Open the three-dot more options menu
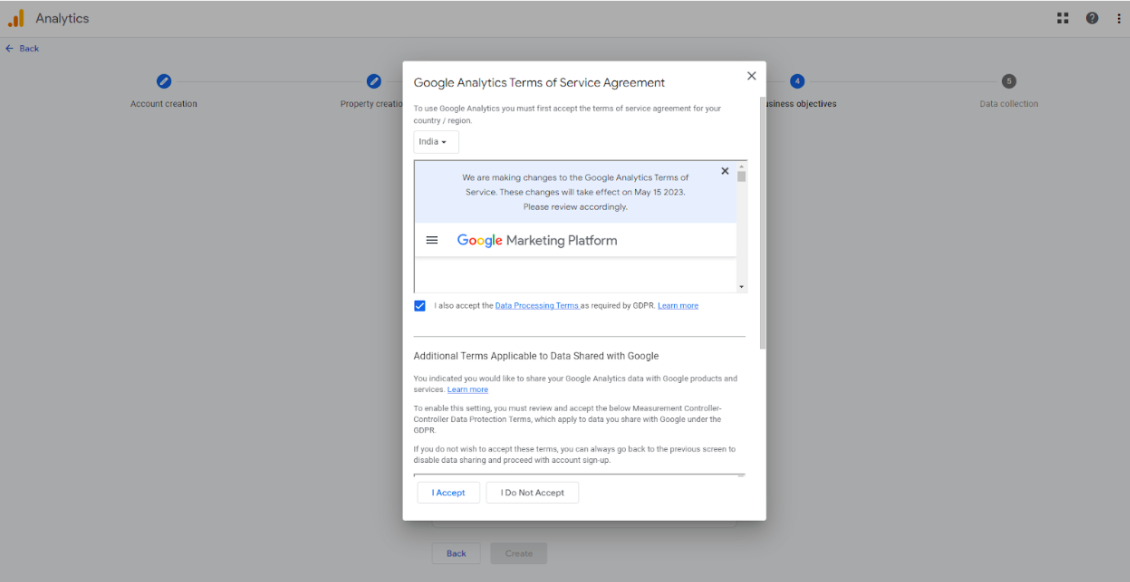Viewport: 1130px width, 582px height. [x=1119, y=18]
